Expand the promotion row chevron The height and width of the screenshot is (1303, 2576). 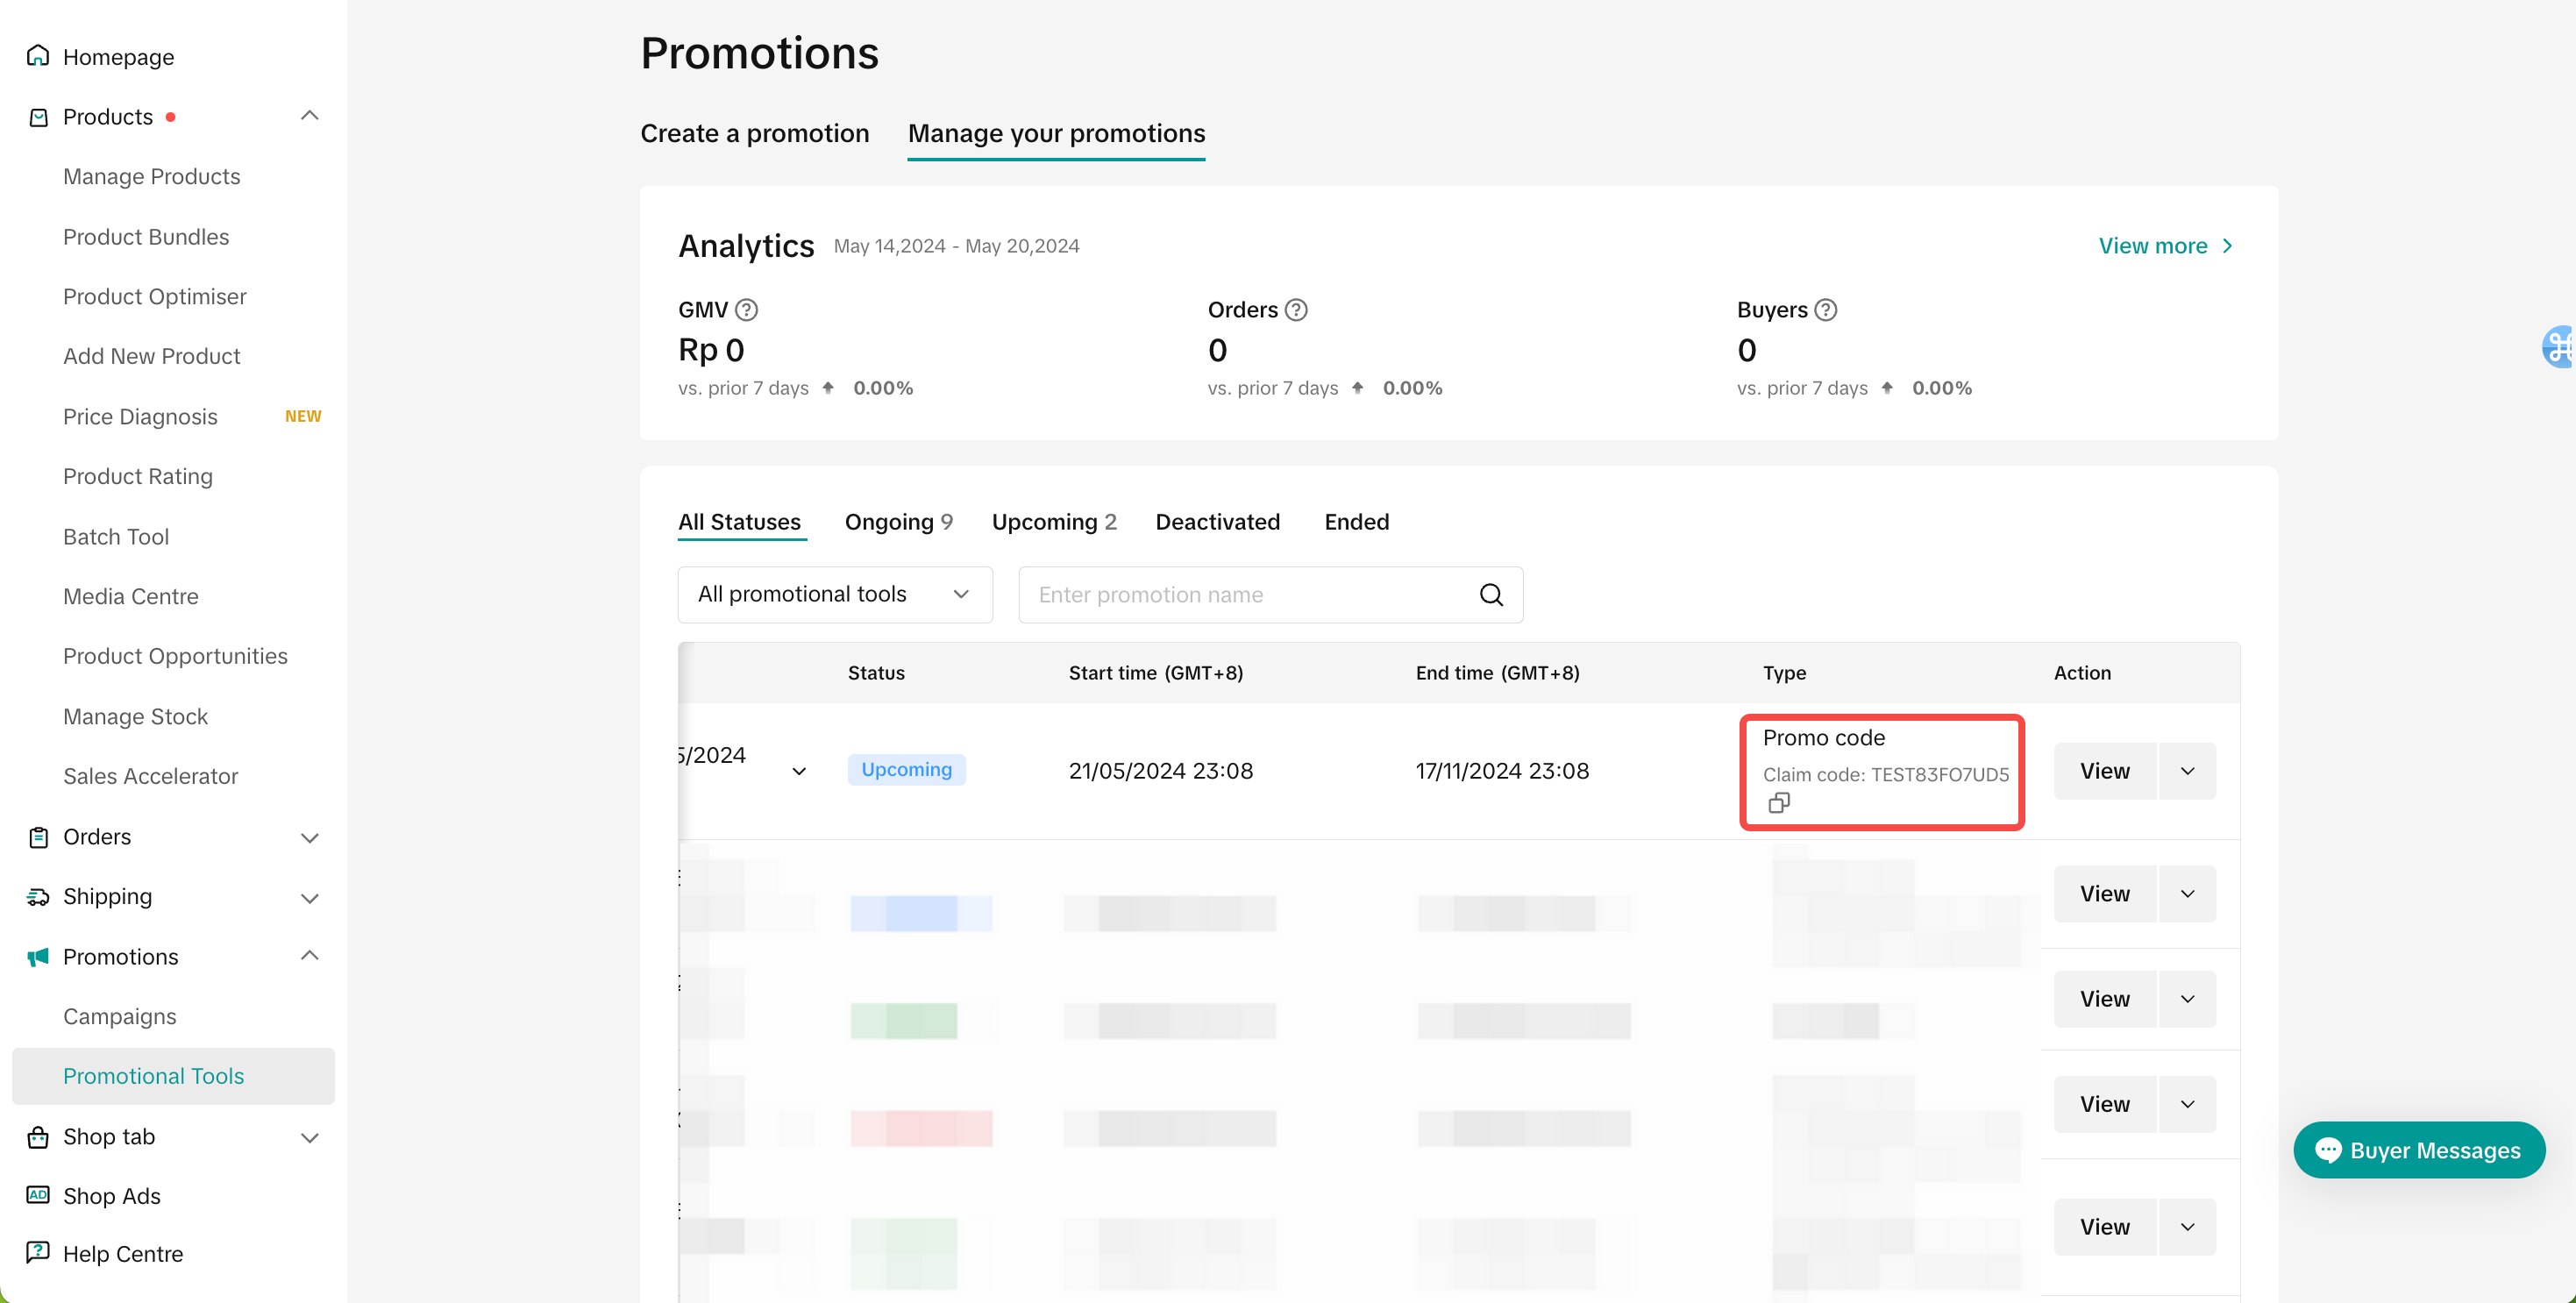point(799,771)
